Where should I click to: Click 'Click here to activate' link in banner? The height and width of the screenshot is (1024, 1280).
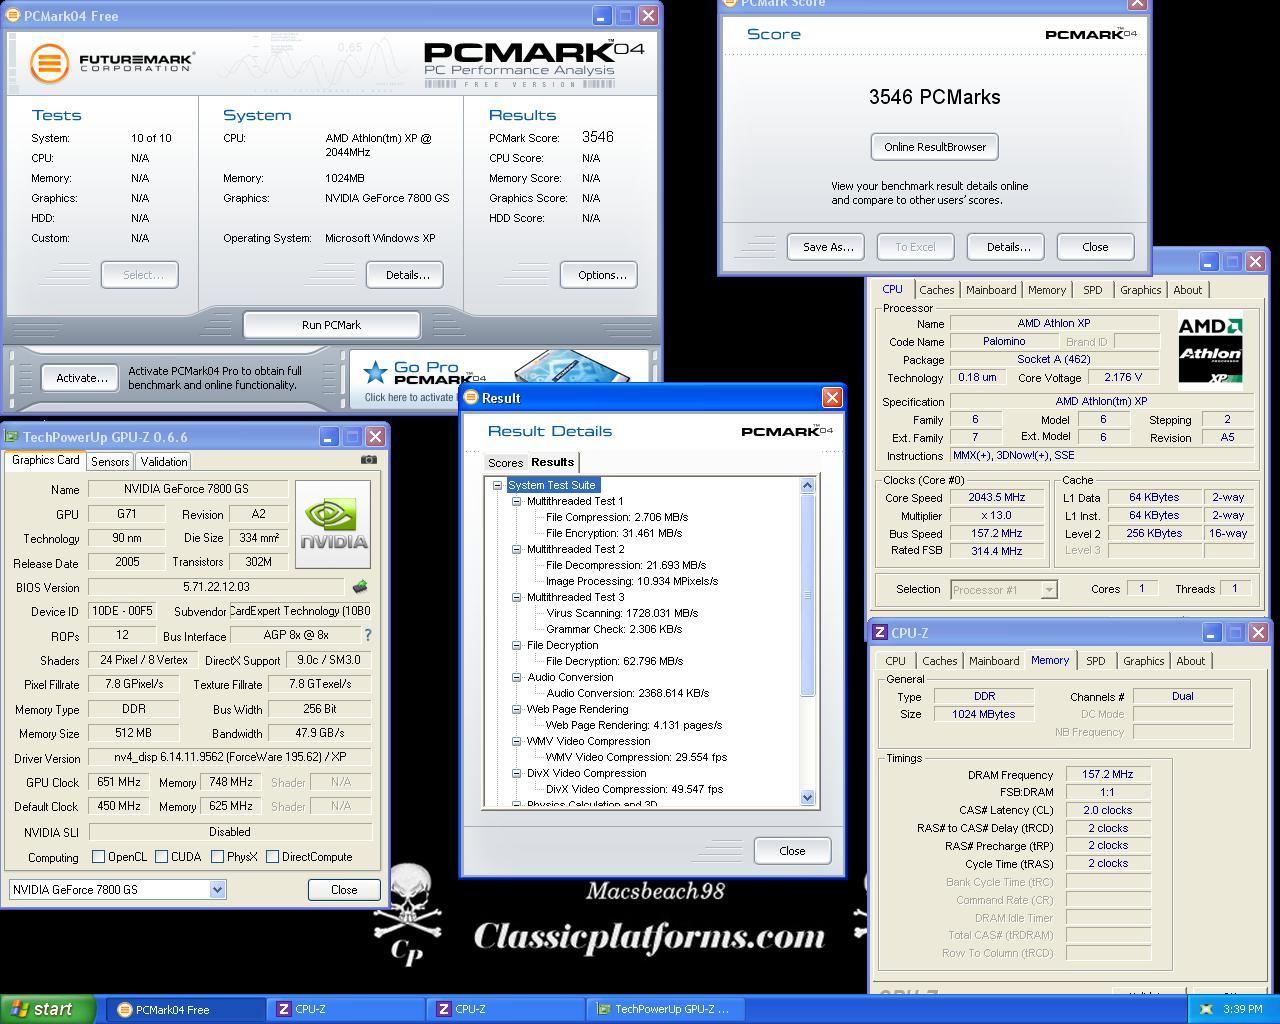pos(409,397)
